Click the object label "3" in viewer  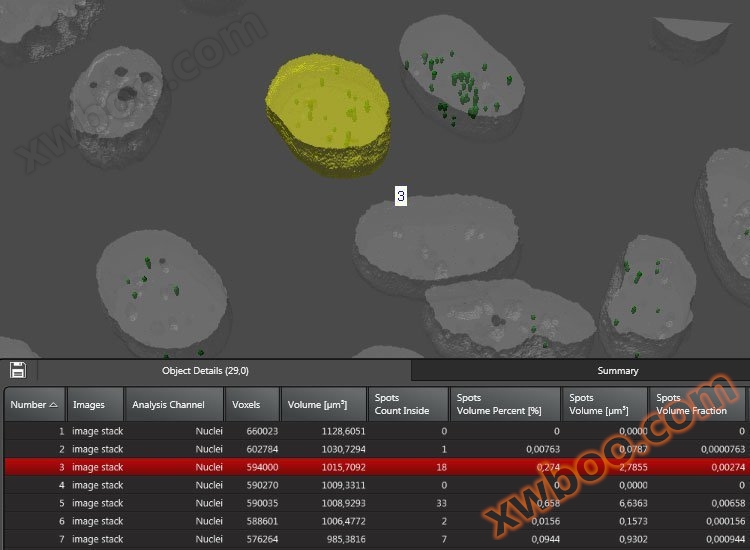click(x=401, y=197)
